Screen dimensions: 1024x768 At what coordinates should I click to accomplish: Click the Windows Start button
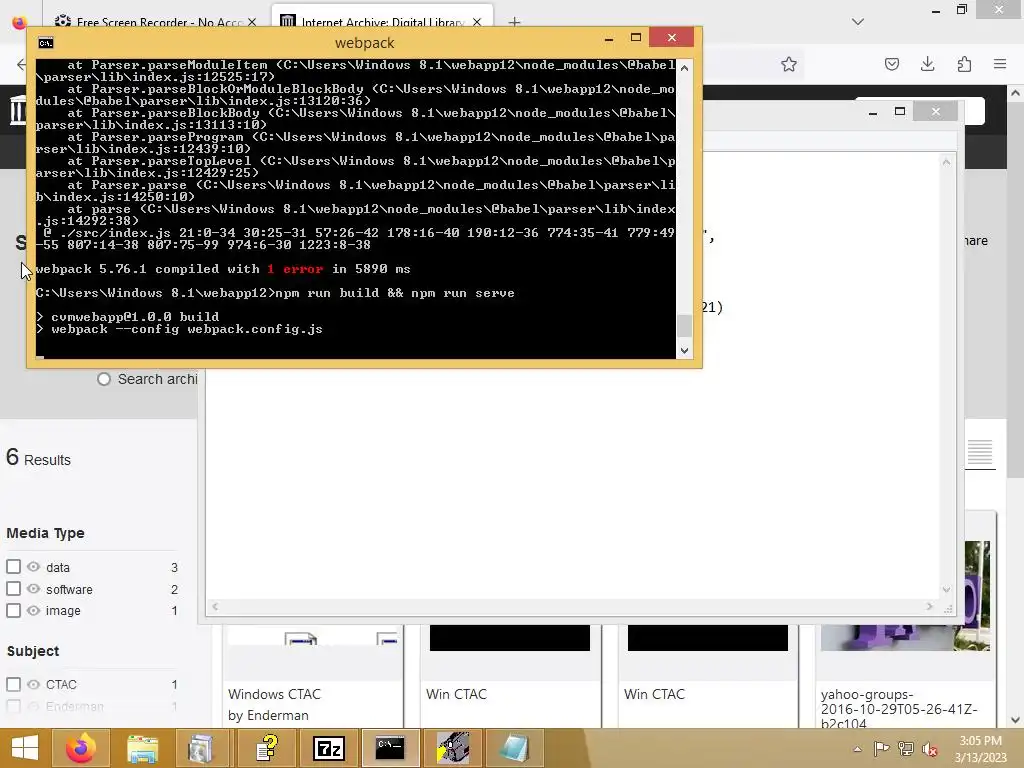(25, 748)
